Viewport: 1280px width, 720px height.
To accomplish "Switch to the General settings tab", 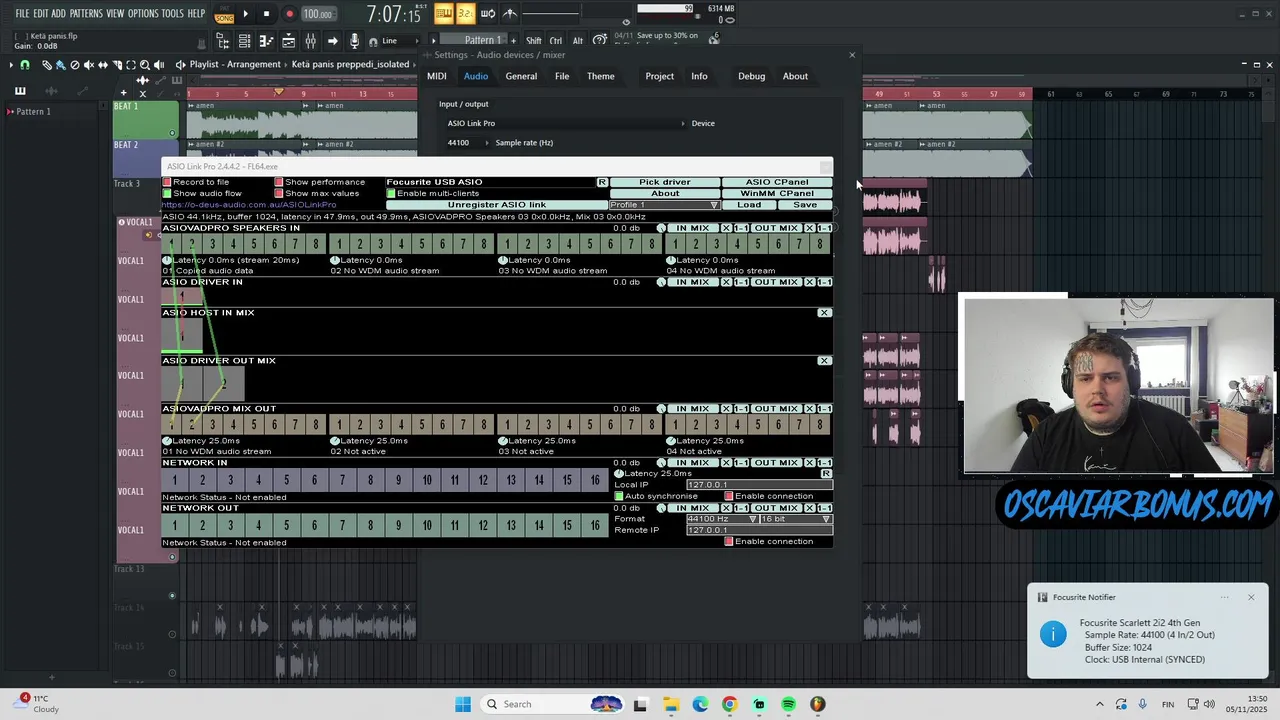I will point(521,76).
